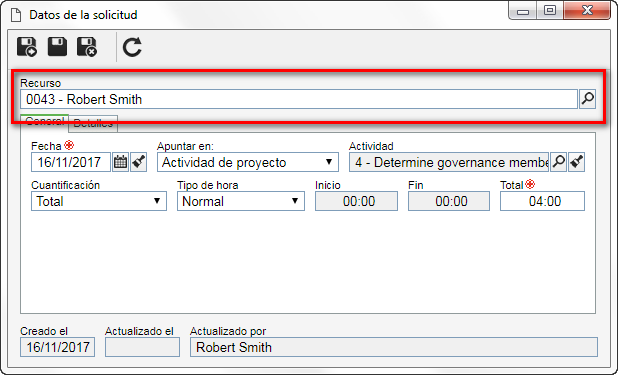Image resolution: width=618 pixels, height=375 pixels.
Task: Switch to the Detalles tab
Action: 93,123
